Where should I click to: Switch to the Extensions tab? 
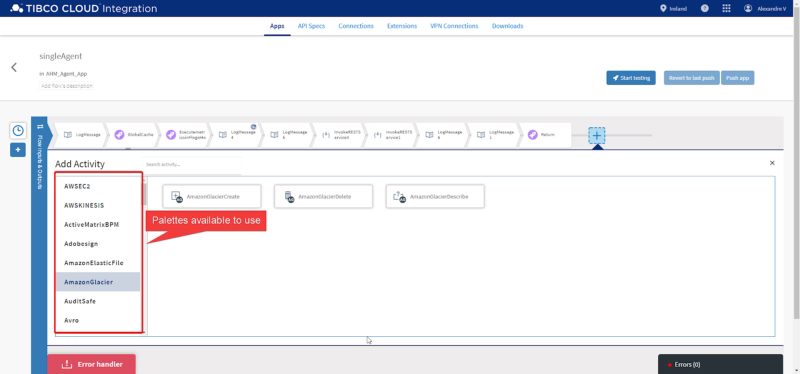tap(402, 26)
